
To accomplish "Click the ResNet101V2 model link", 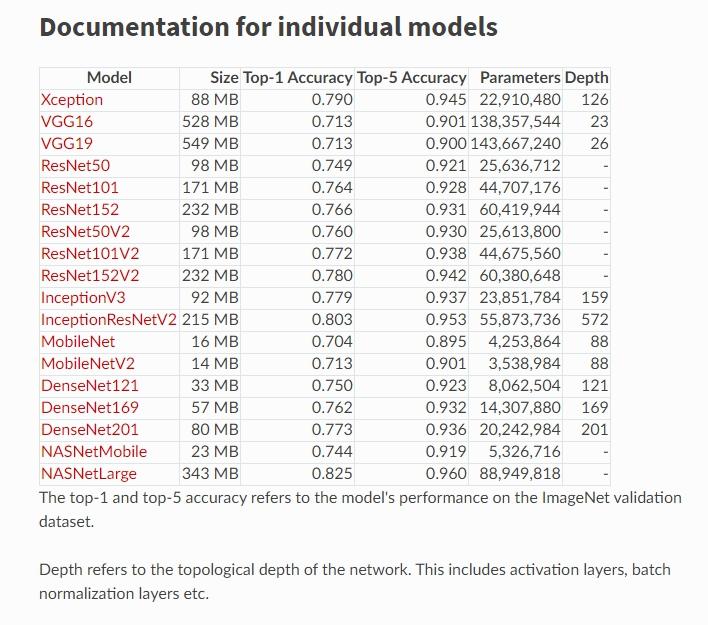I will point(90,254).
